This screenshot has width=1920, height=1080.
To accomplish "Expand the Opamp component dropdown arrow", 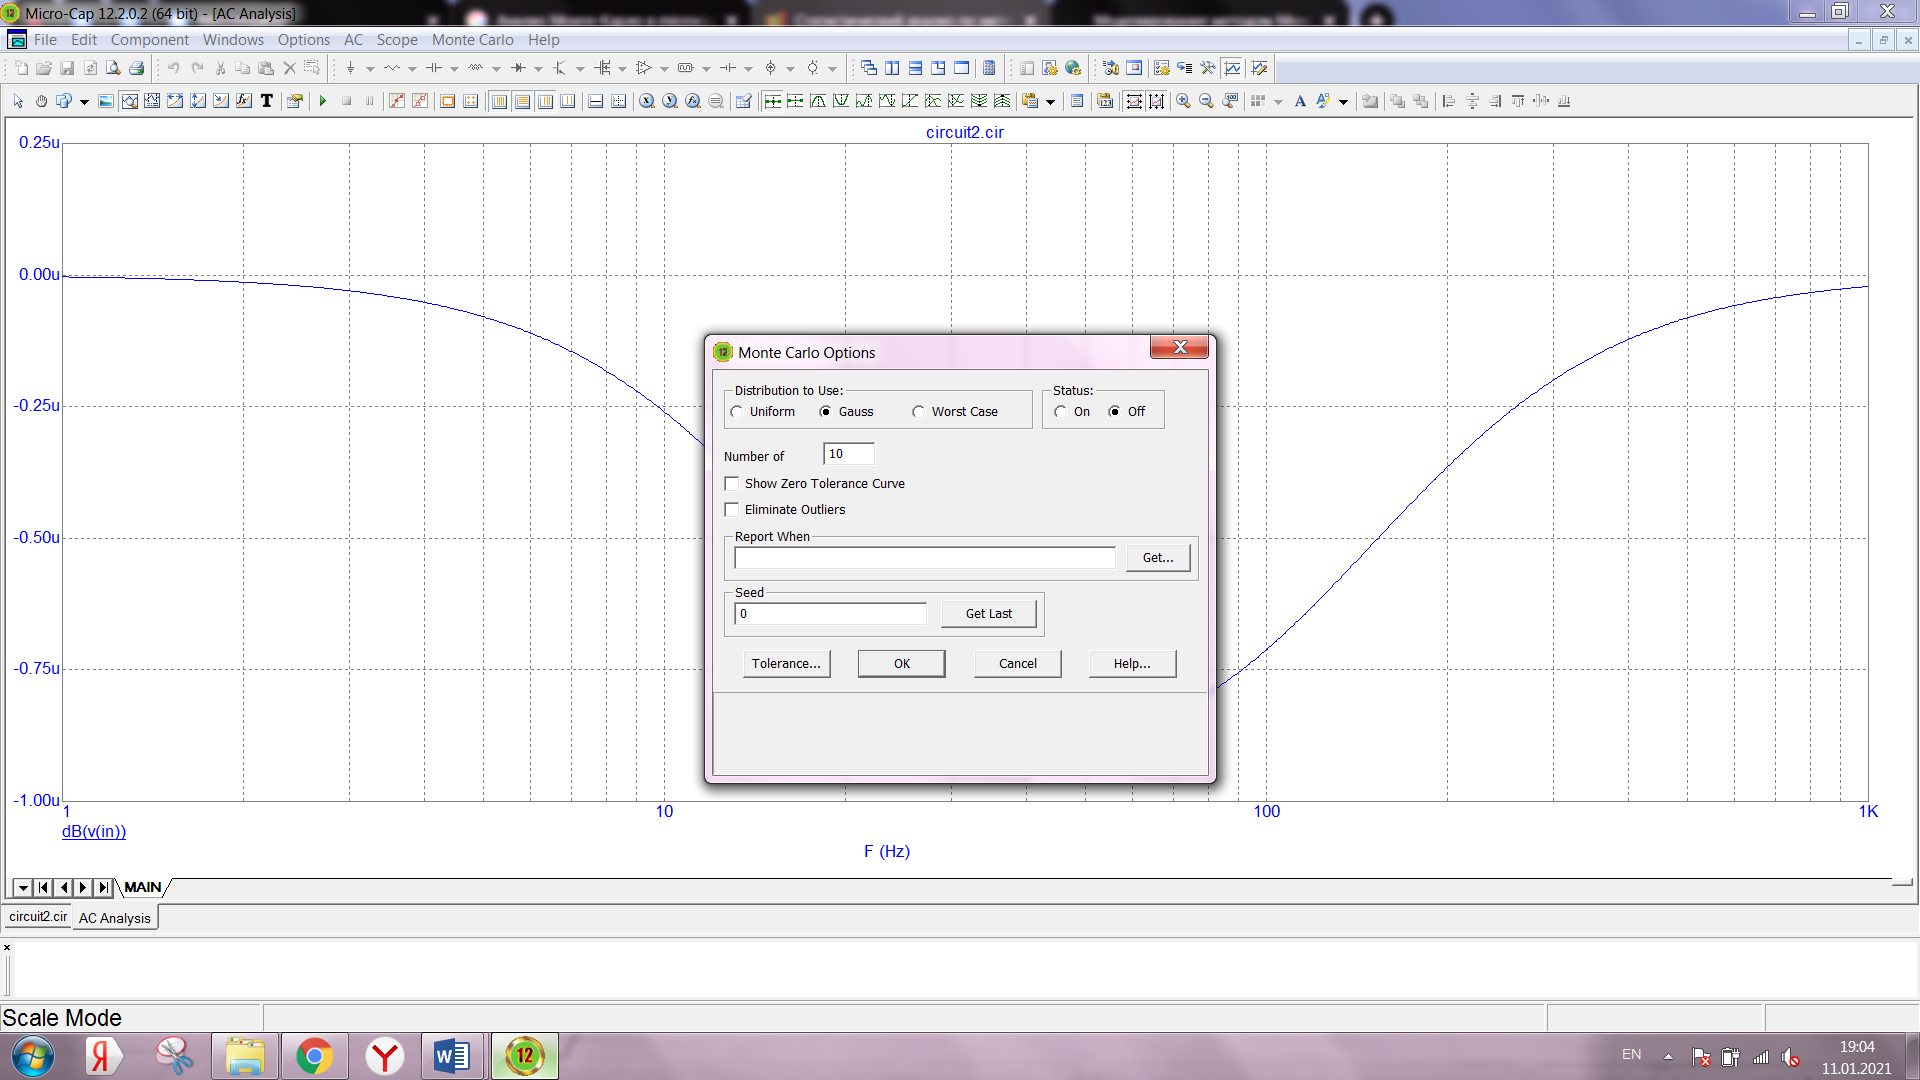I will tap(664, 69).
